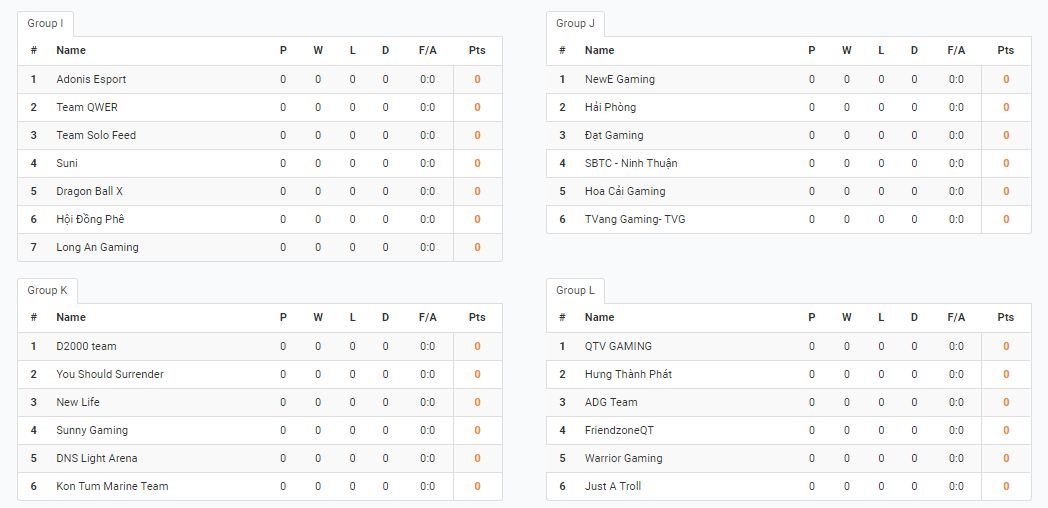Open Long An Gaming team entry
Viewport: 1048px width, 508px height.
click(98, 247)
